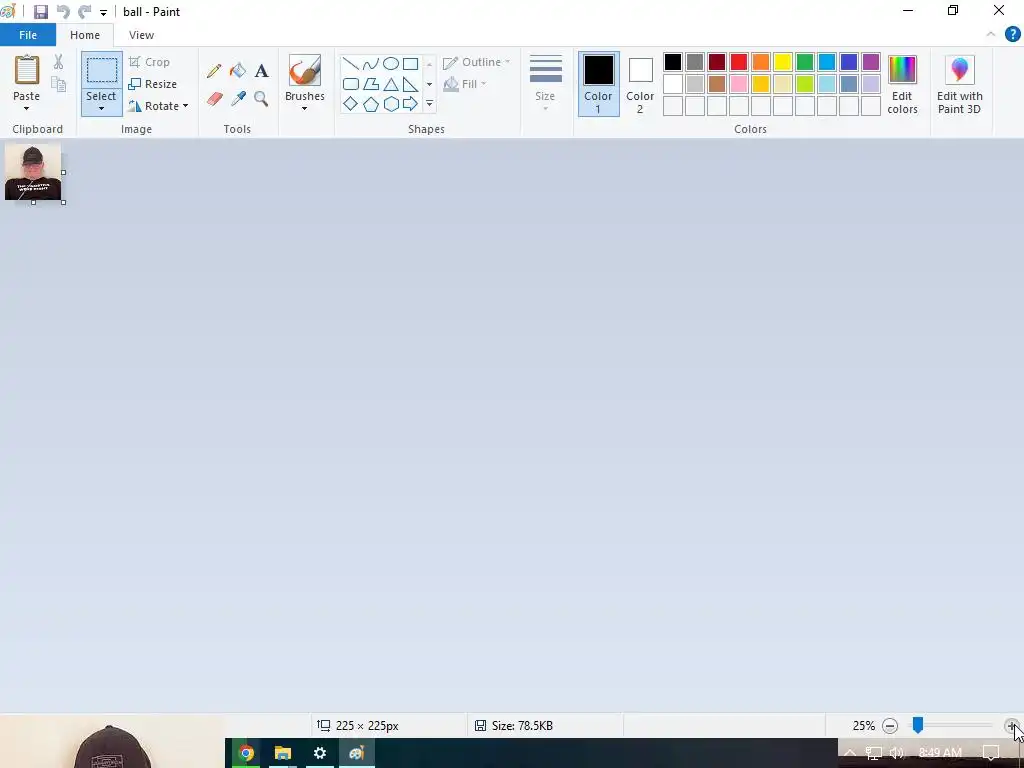Choose the Polygon shape
1024x768 pixels.
click(x=371, y=84)
